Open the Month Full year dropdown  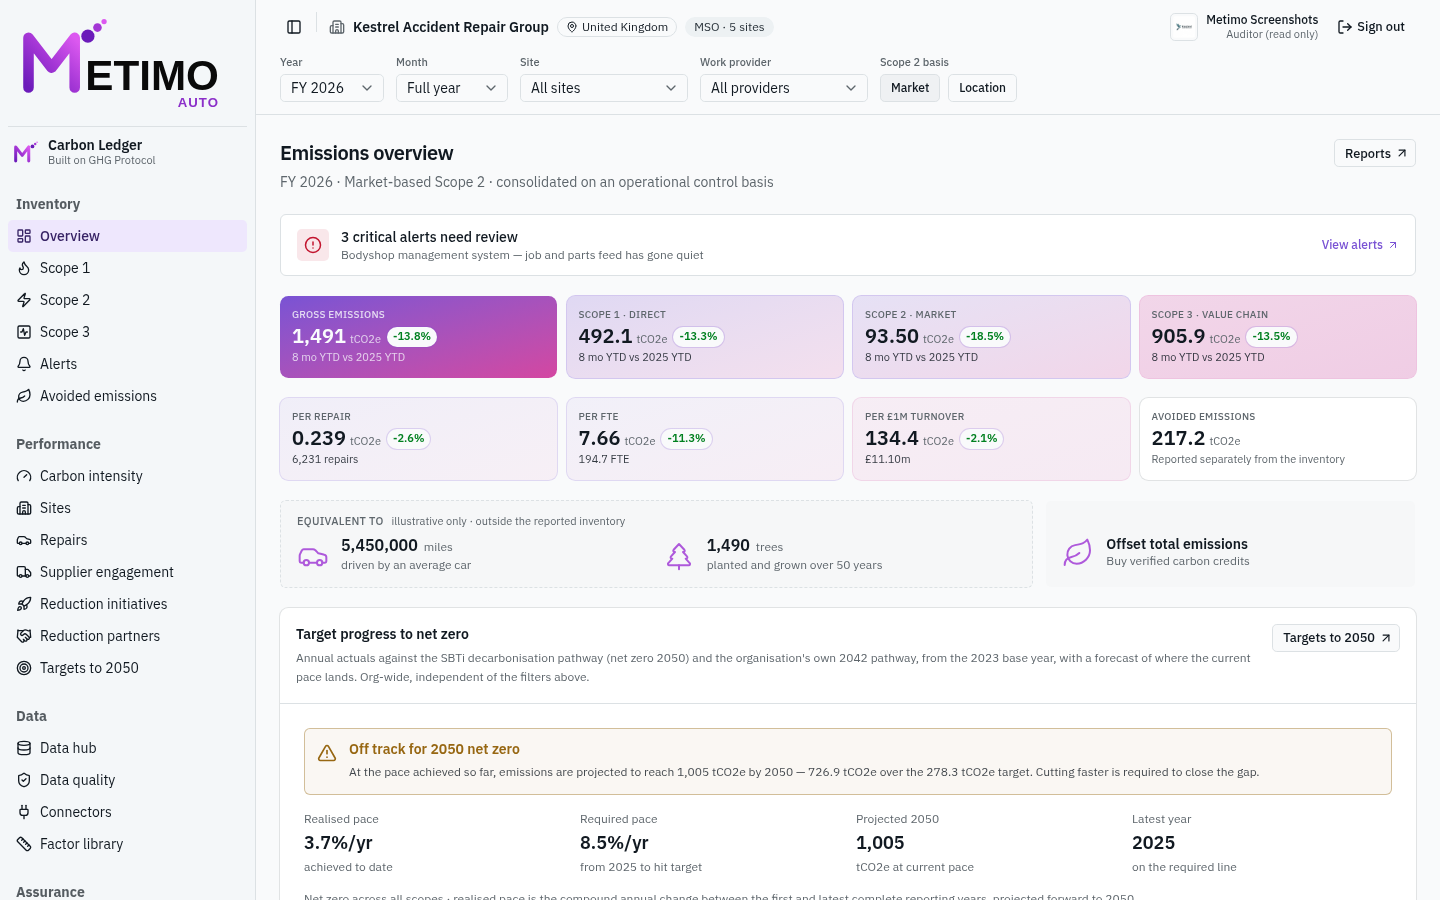(452, 88)
